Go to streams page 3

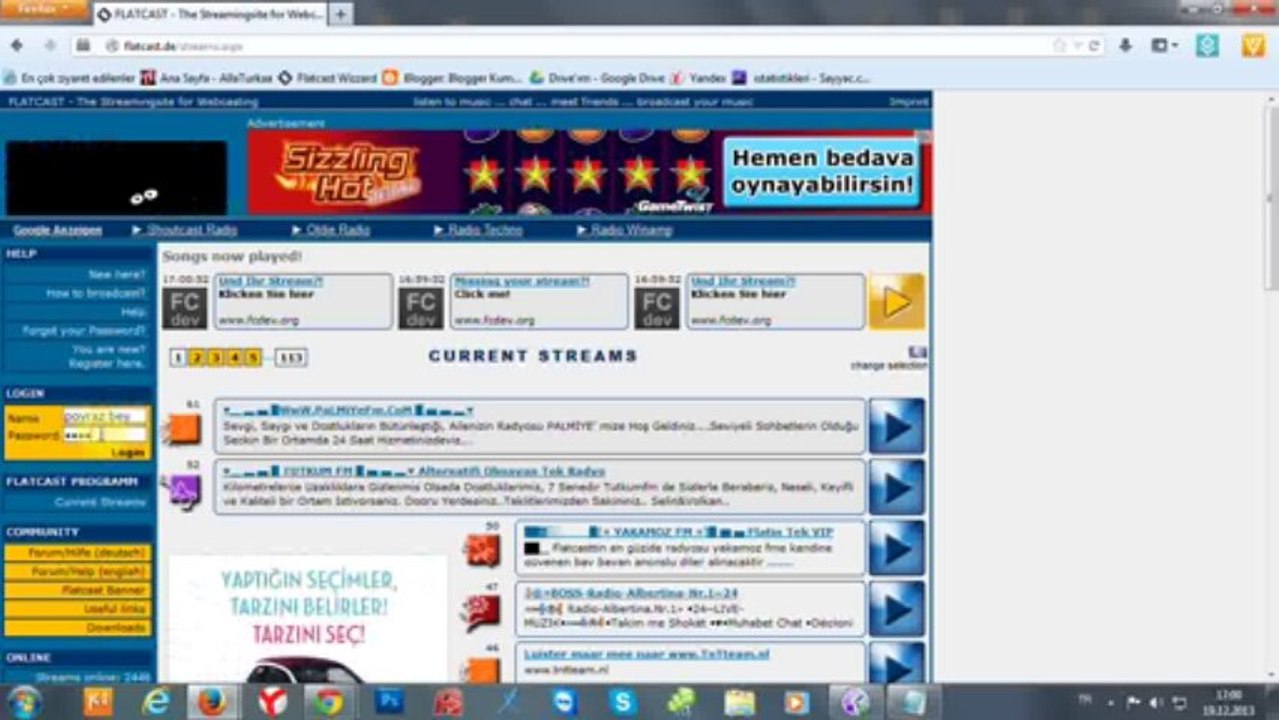[x=216, y=358]
